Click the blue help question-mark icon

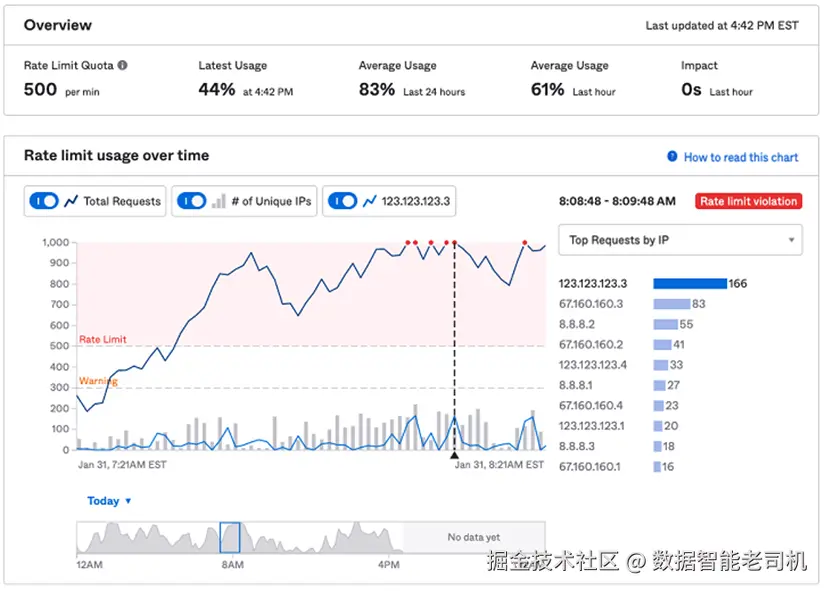(x=672, y=156)
